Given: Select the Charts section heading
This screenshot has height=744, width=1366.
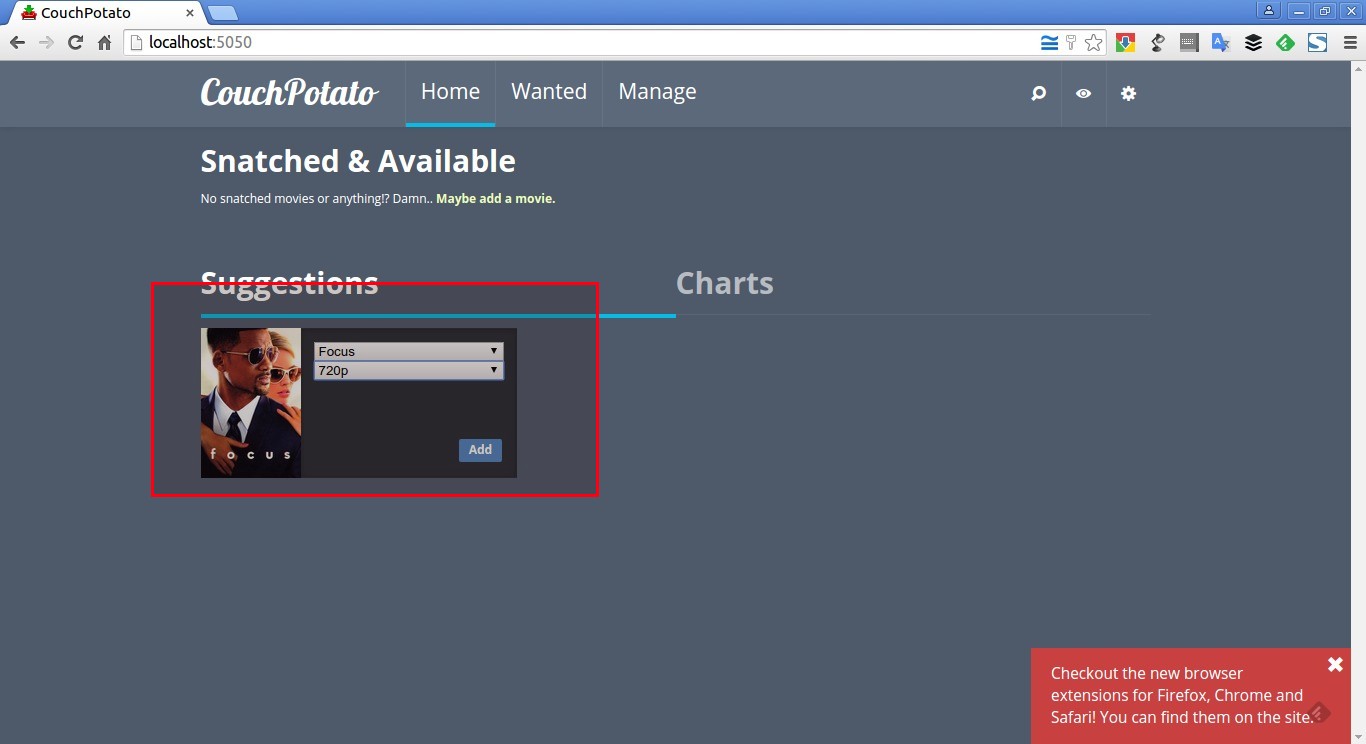Looking at the screenshot, I should (x=724, y=283).
